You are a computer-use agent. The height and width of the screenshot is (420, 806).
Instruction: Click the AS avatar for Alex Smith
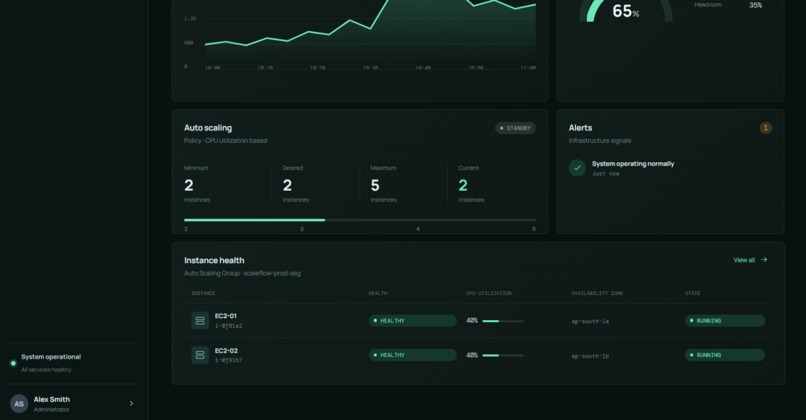(19, 404)
